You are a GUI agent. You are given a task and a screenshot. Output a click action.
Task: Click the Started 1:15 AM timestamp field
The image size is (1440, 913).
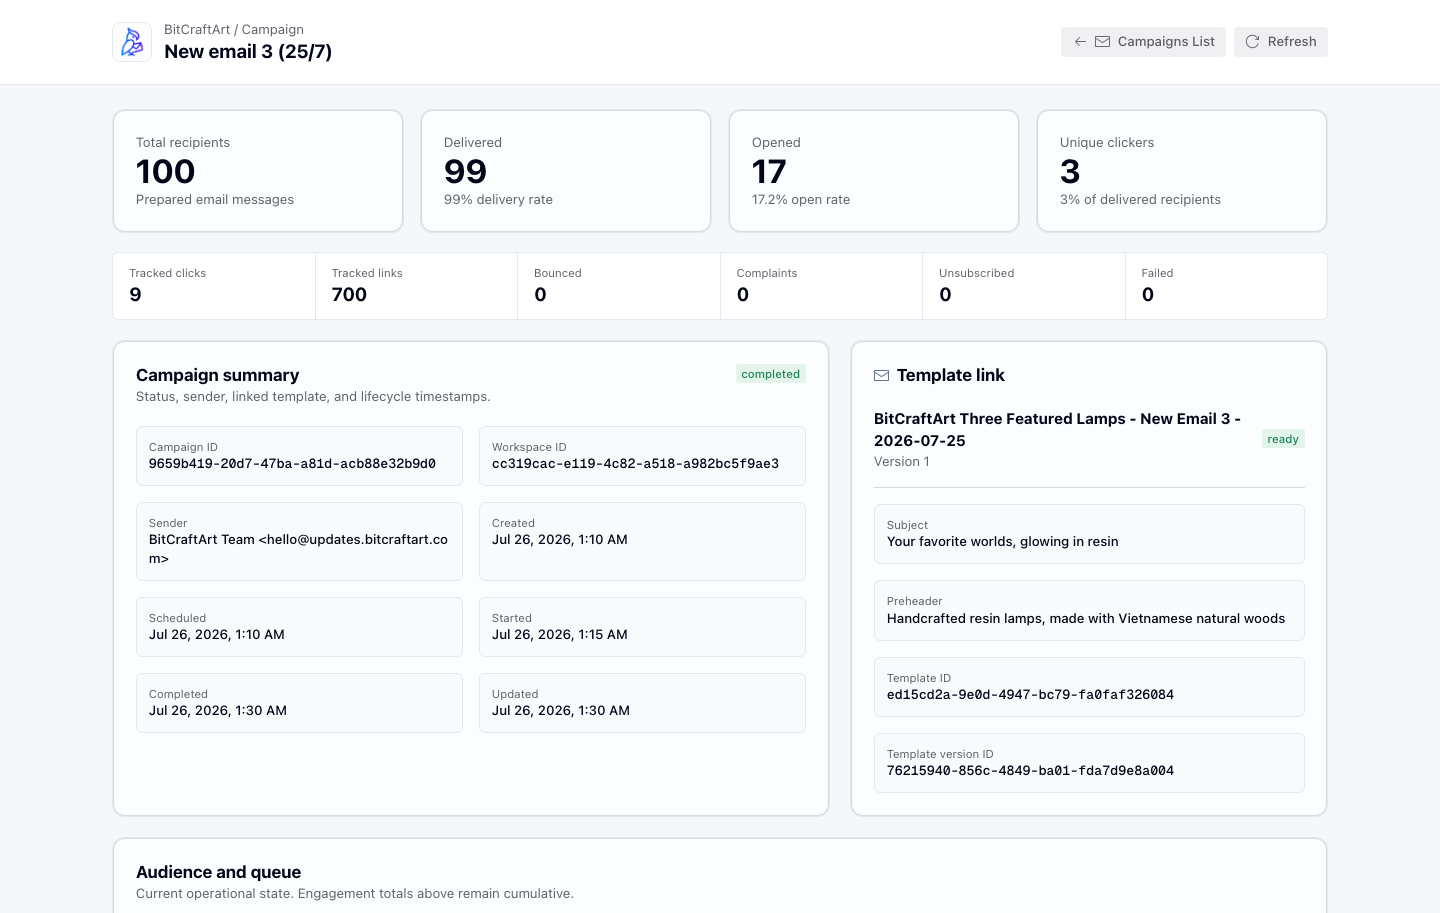click(642, 627)
